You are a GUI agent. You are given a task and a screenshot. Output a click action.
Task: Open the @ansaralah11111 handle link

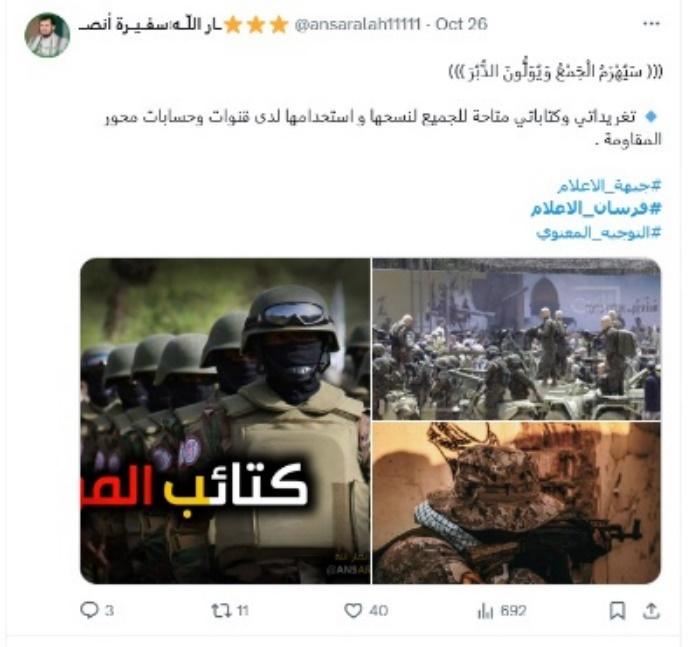pos(357,24)
